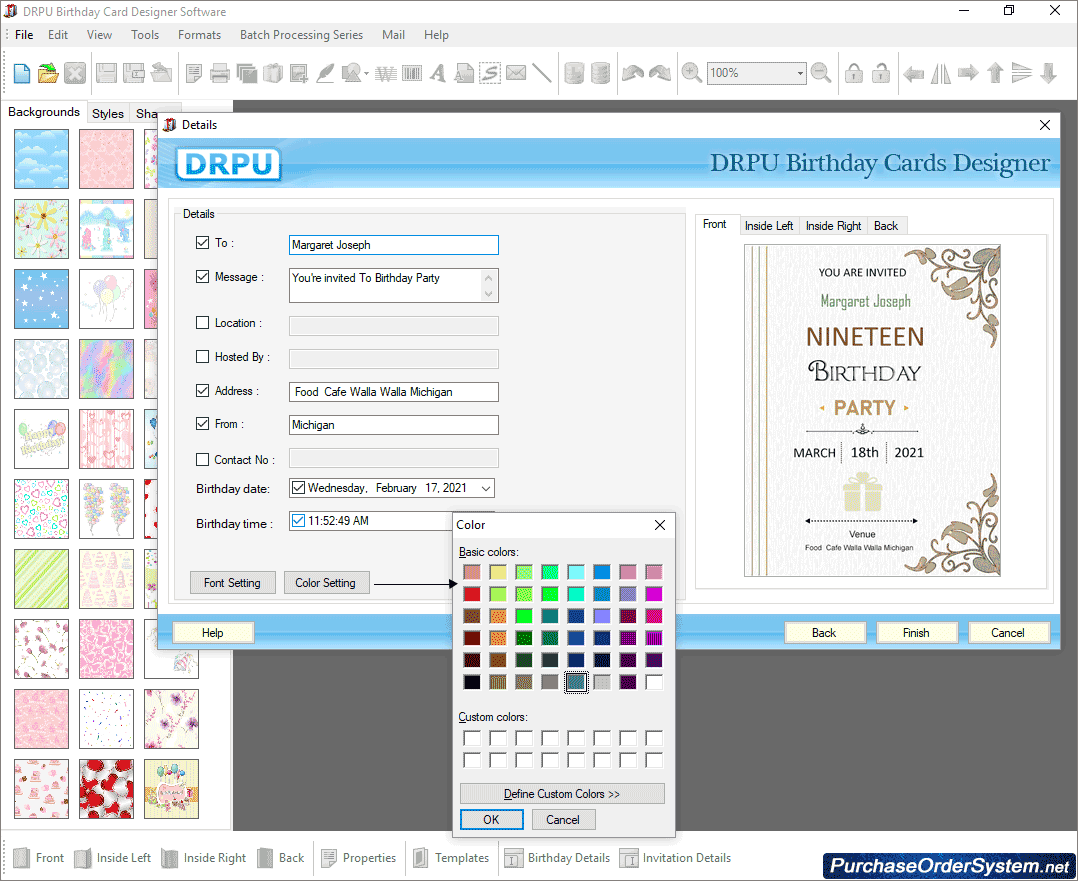Open the Formats menu
1078x881 pixels.
[199, 34]
